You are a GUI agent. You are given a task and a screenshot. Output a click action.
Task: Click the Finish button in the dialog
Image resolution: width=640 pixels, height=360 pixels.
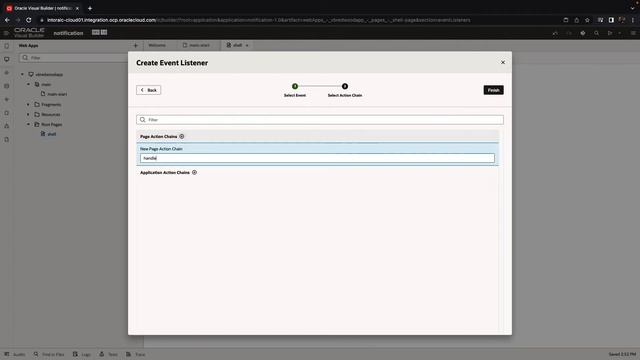tap(493, 90)
